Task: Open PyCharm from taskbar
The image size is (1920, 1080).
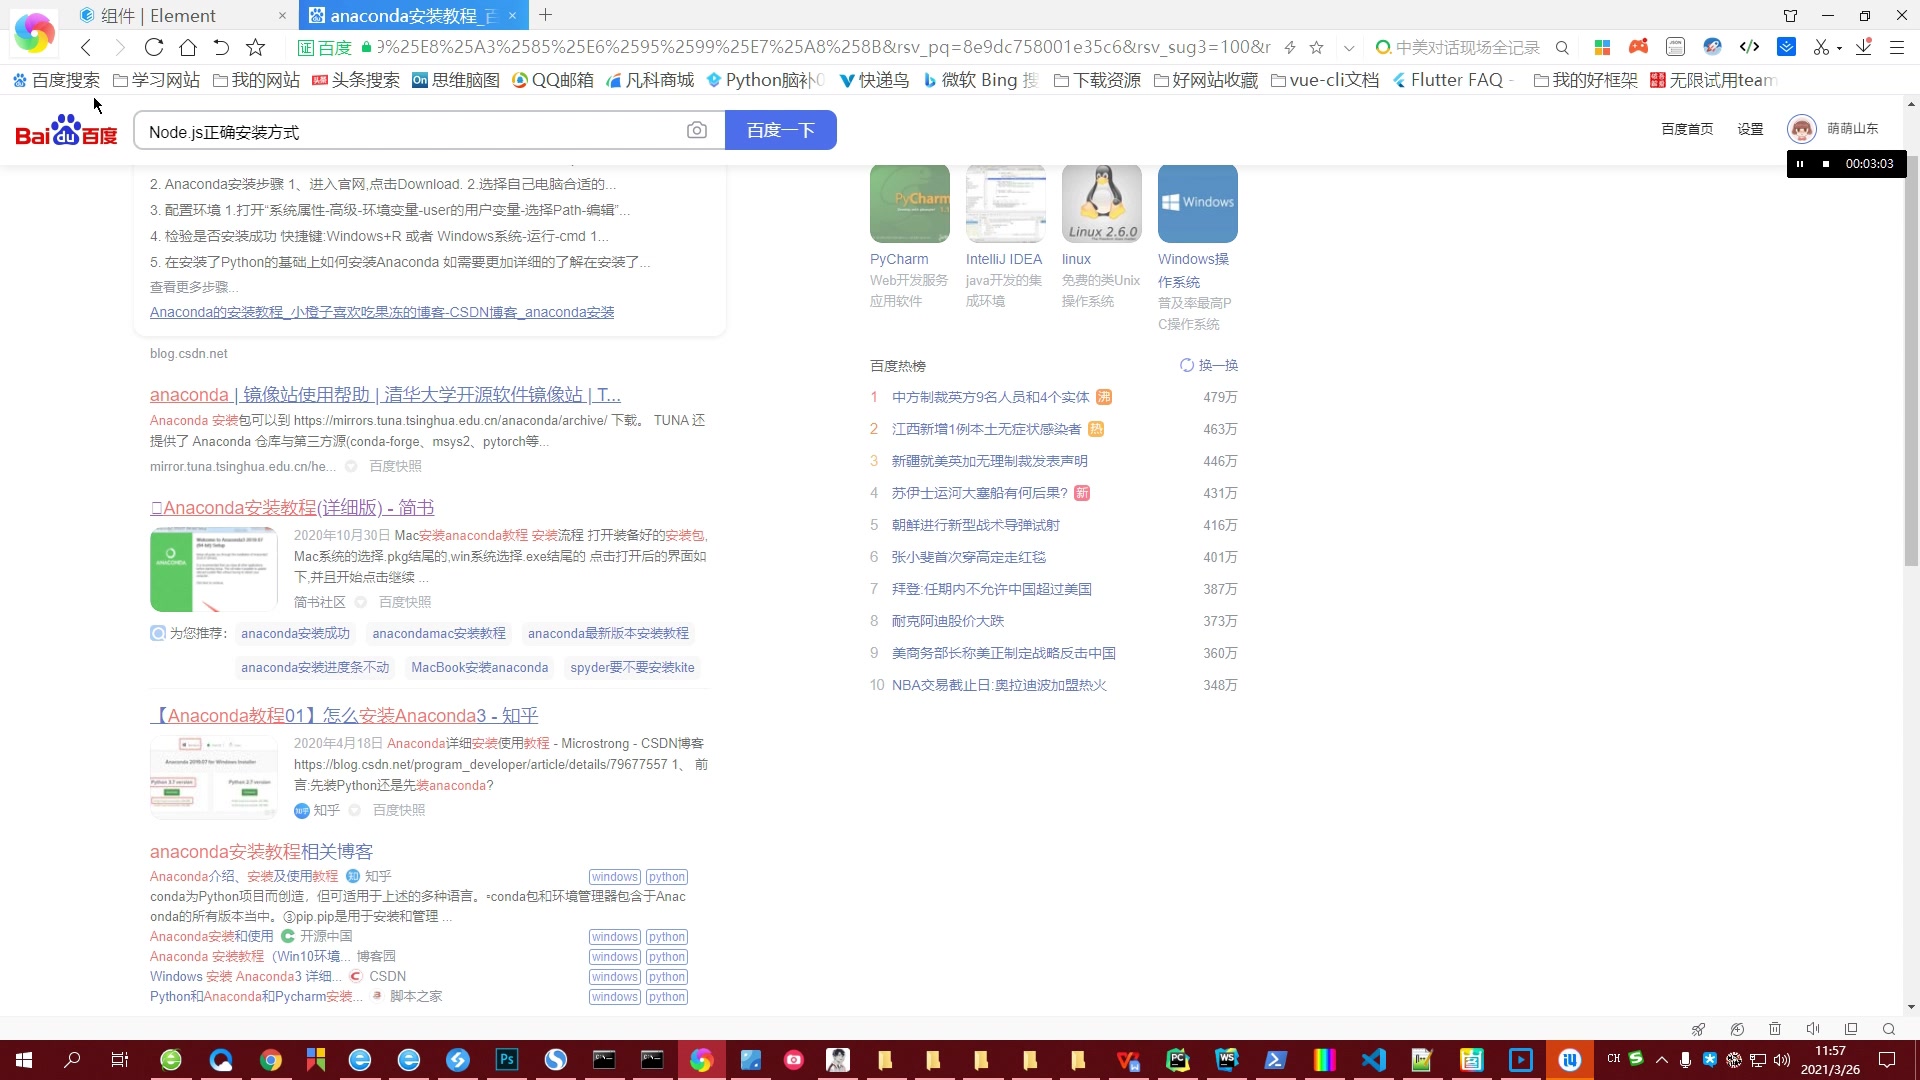Action: [1178, 1060]
